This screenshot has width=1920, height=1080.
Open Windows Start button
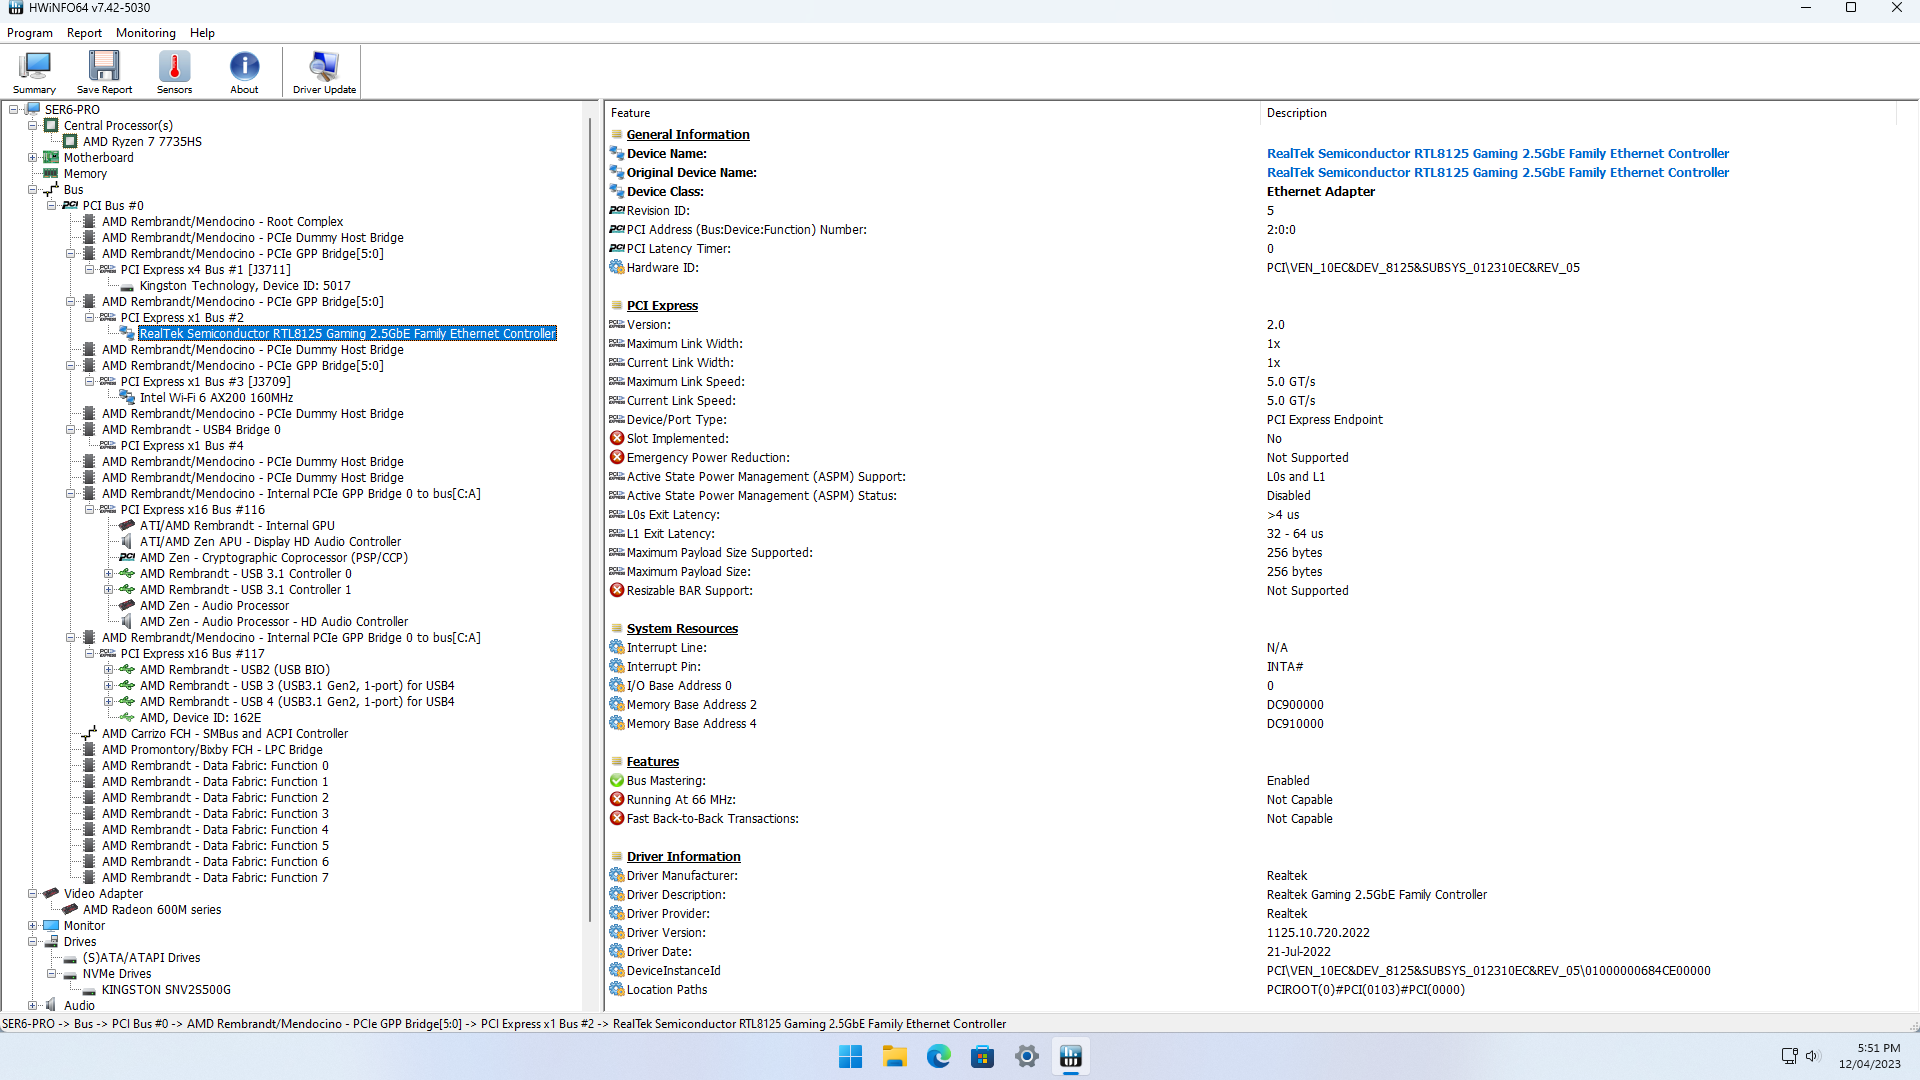(851, 1056)
